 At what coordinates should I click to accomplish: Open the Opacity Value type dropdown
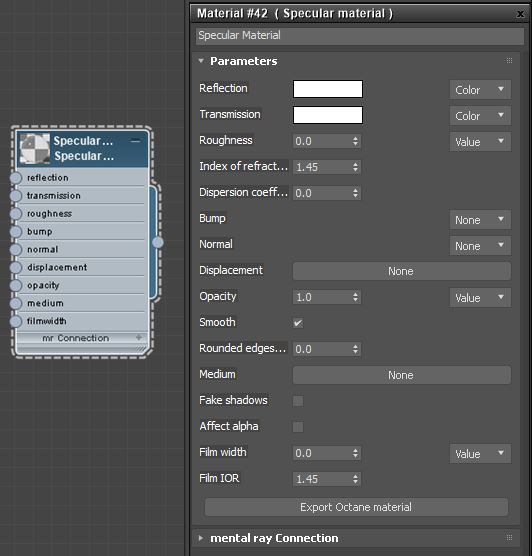coord(480,298)
